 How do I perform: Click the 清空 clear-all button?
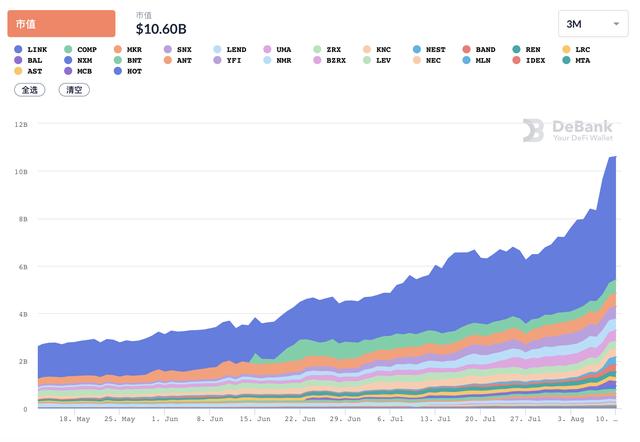click(x=74, y=90)
